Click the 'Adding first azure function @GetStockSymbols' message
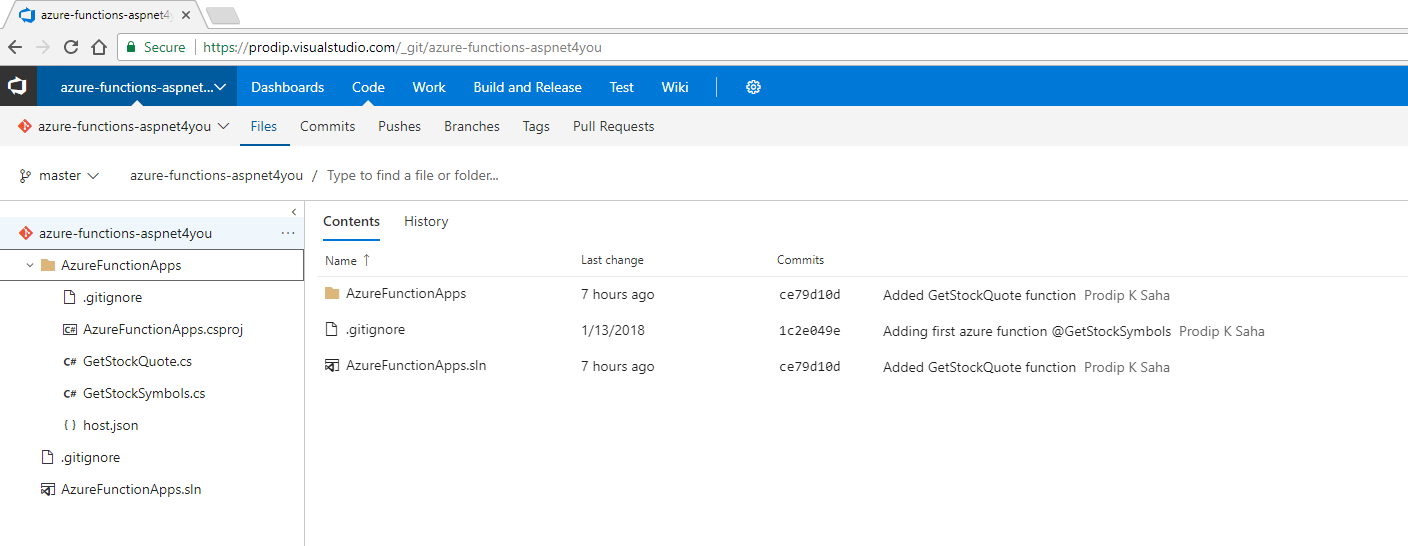1408x546 pixels. click(x=1027, y=331)
